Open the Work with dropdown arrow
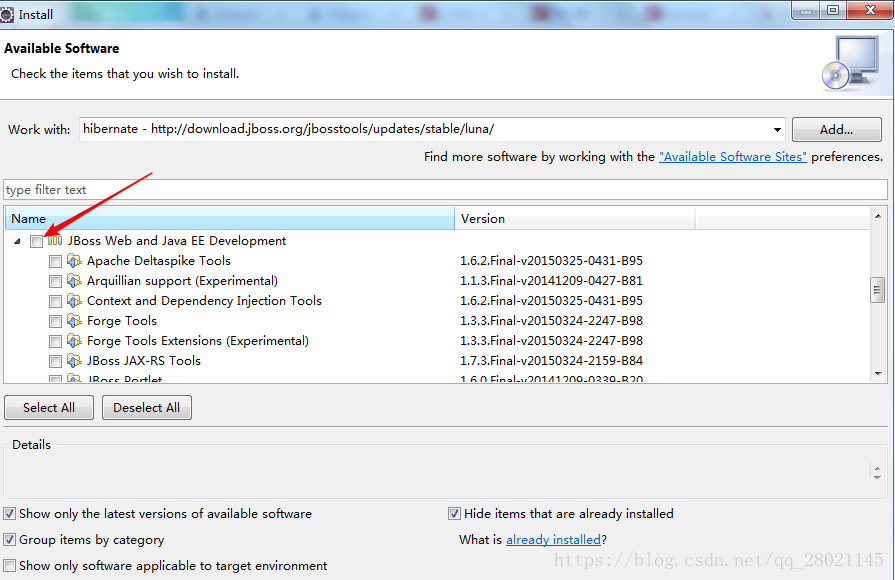Image resolution: width=895 pixels, height=580 pixels. pos(777,130)
